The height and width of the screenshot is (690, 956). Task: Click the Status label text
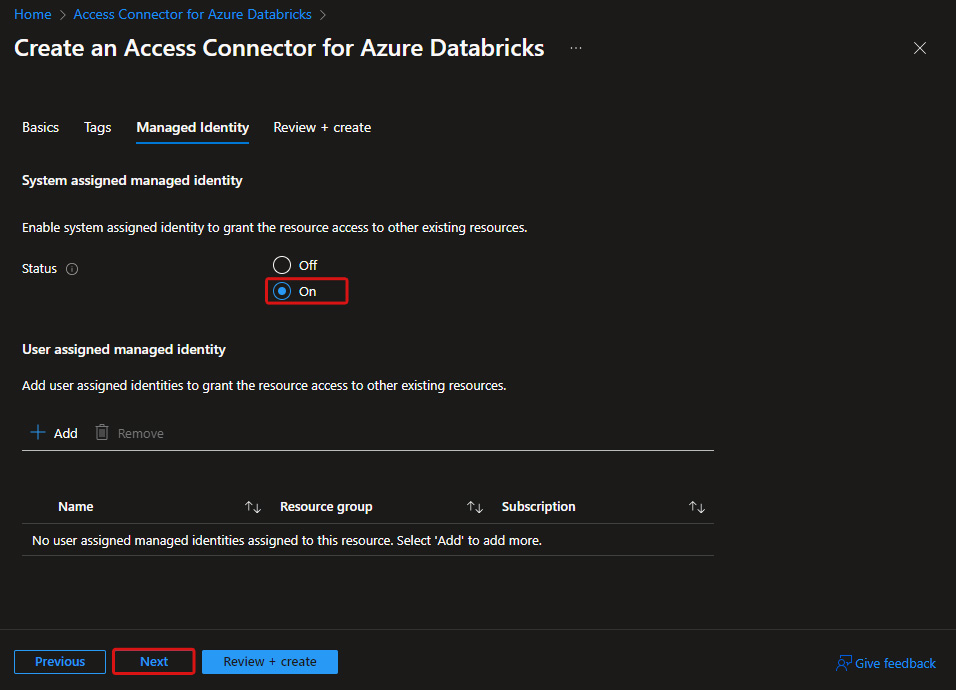(x=39, y=269)
